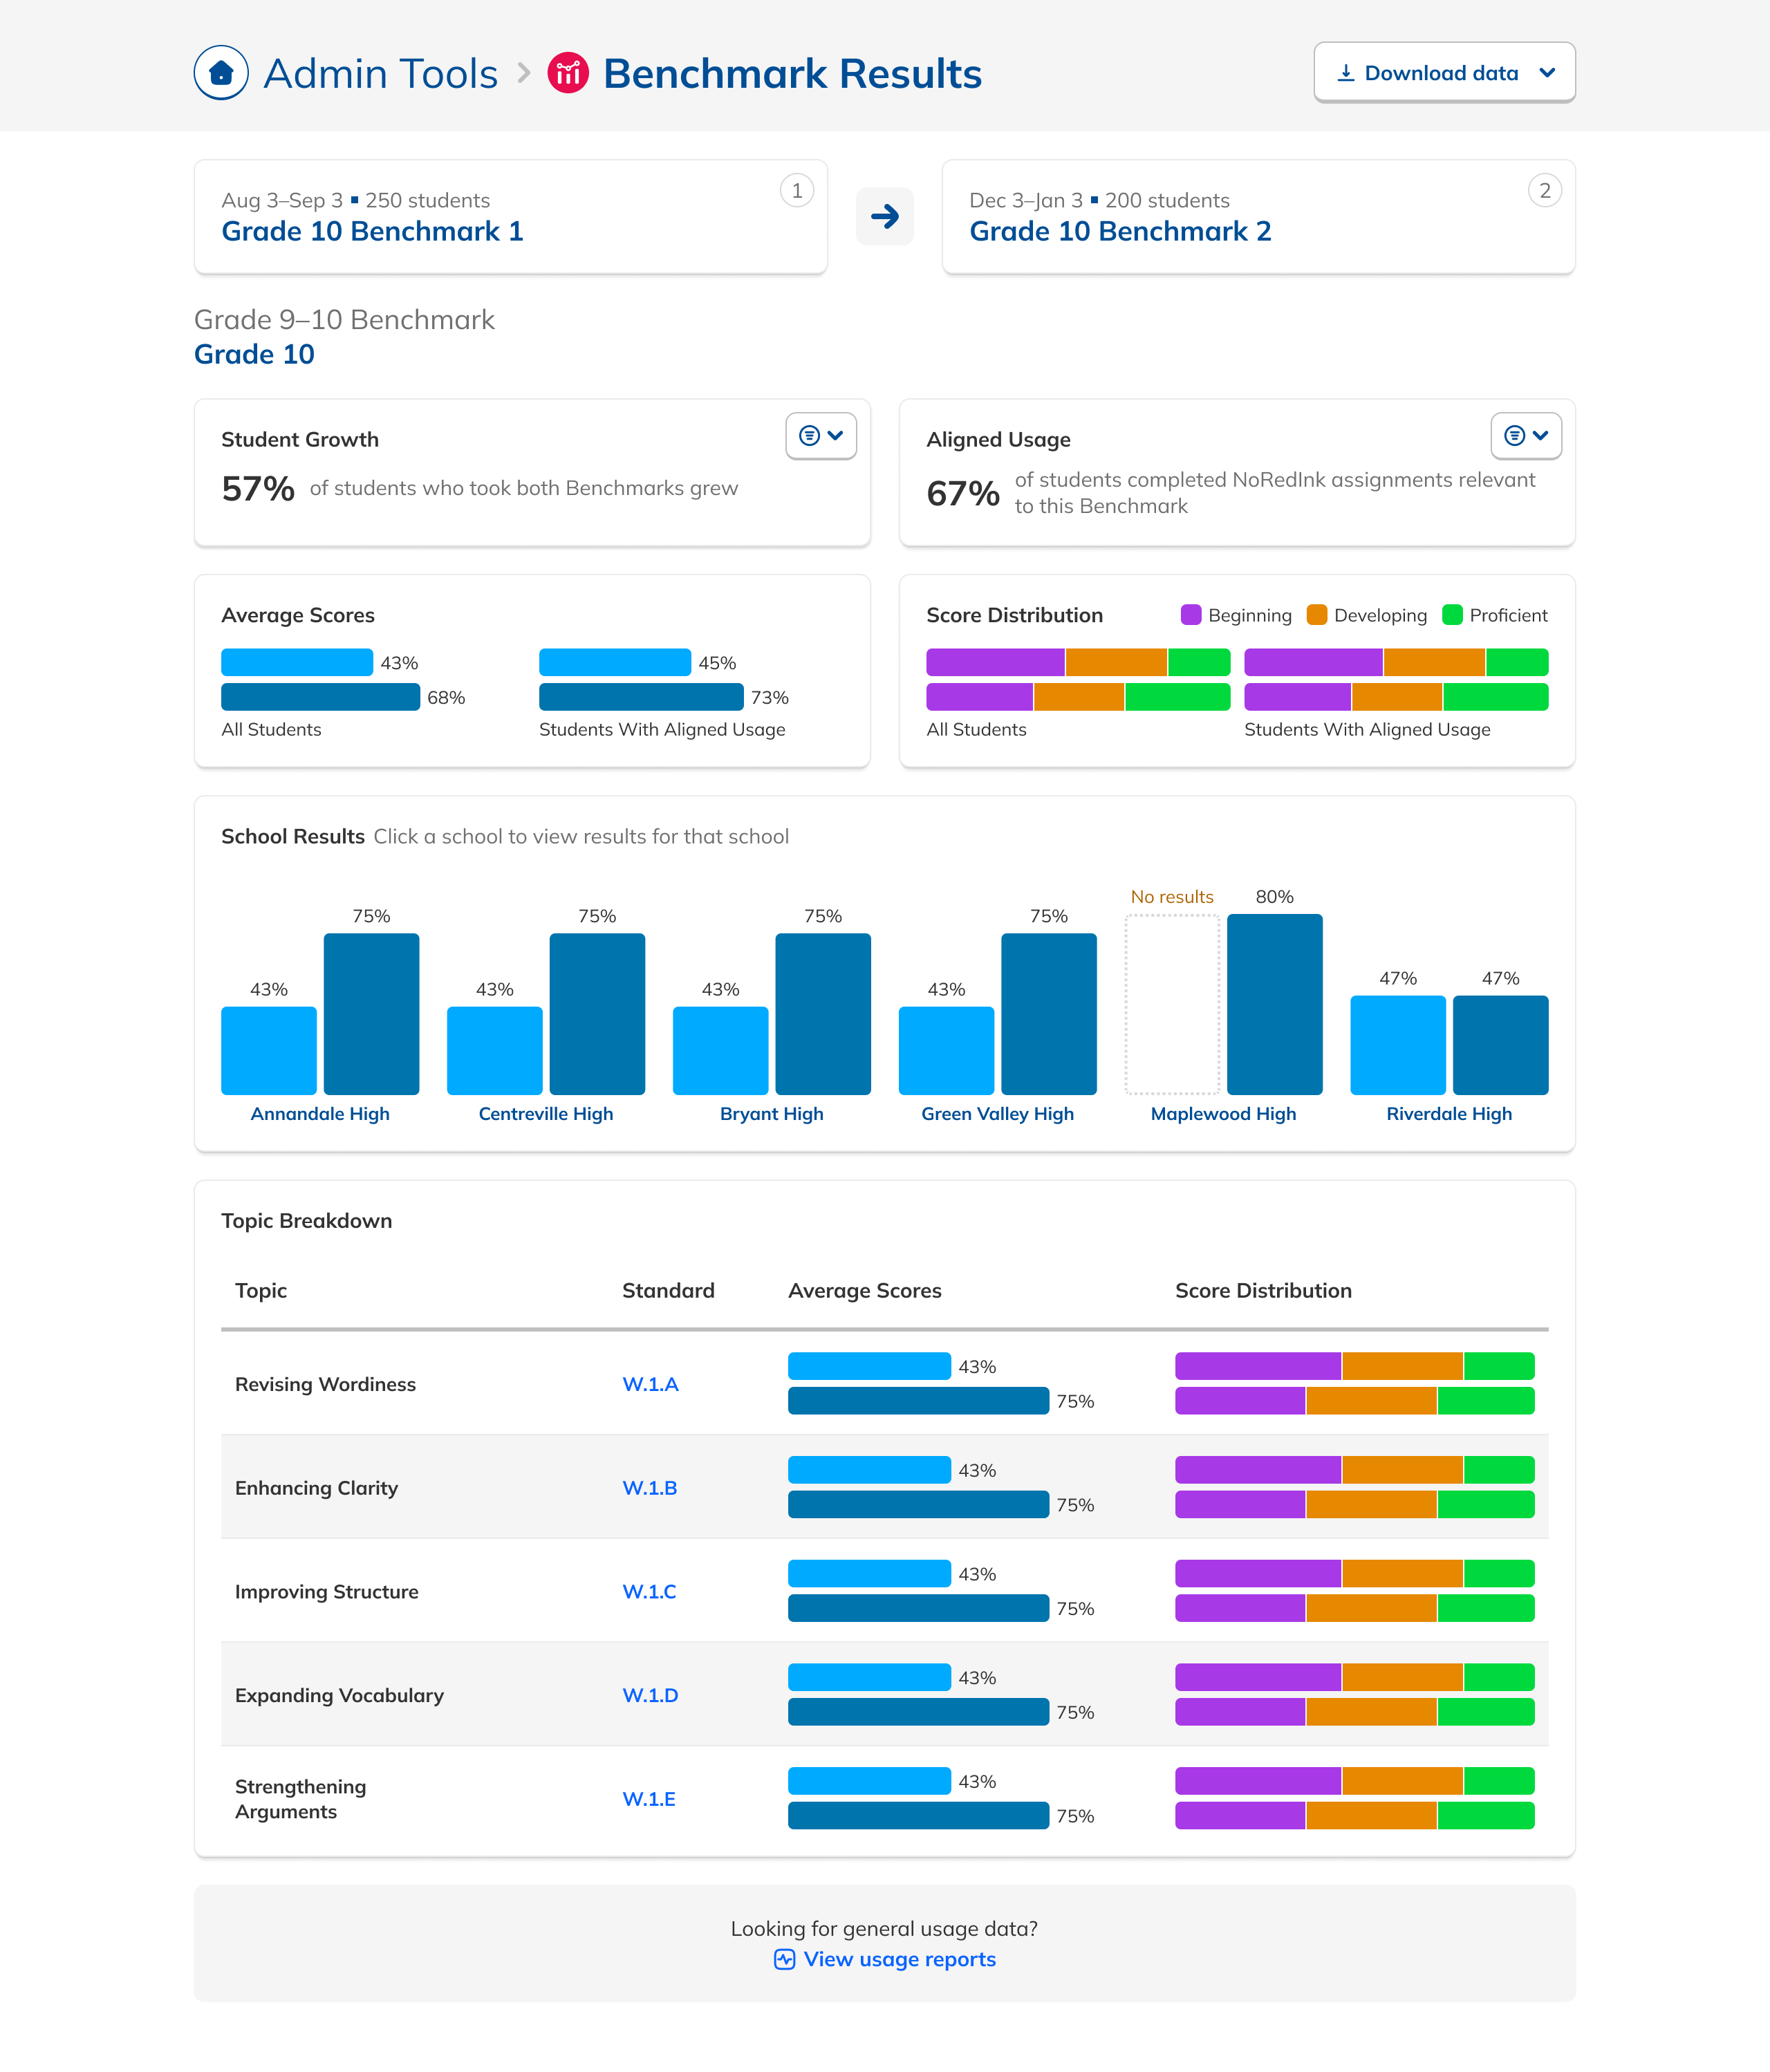The height and width of the screenshot is (2072, 1770).
Task: Click the circled number 1 badge
Action: coord(796,191)
